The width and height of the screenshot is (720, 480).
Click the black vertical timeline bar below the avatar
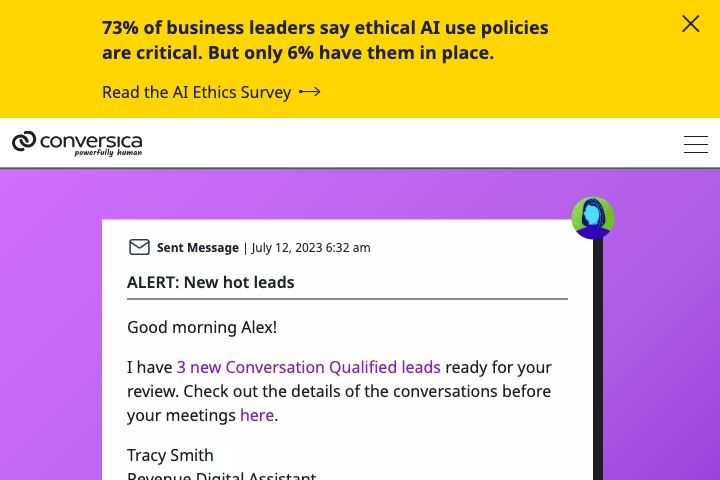pos(598,359)
